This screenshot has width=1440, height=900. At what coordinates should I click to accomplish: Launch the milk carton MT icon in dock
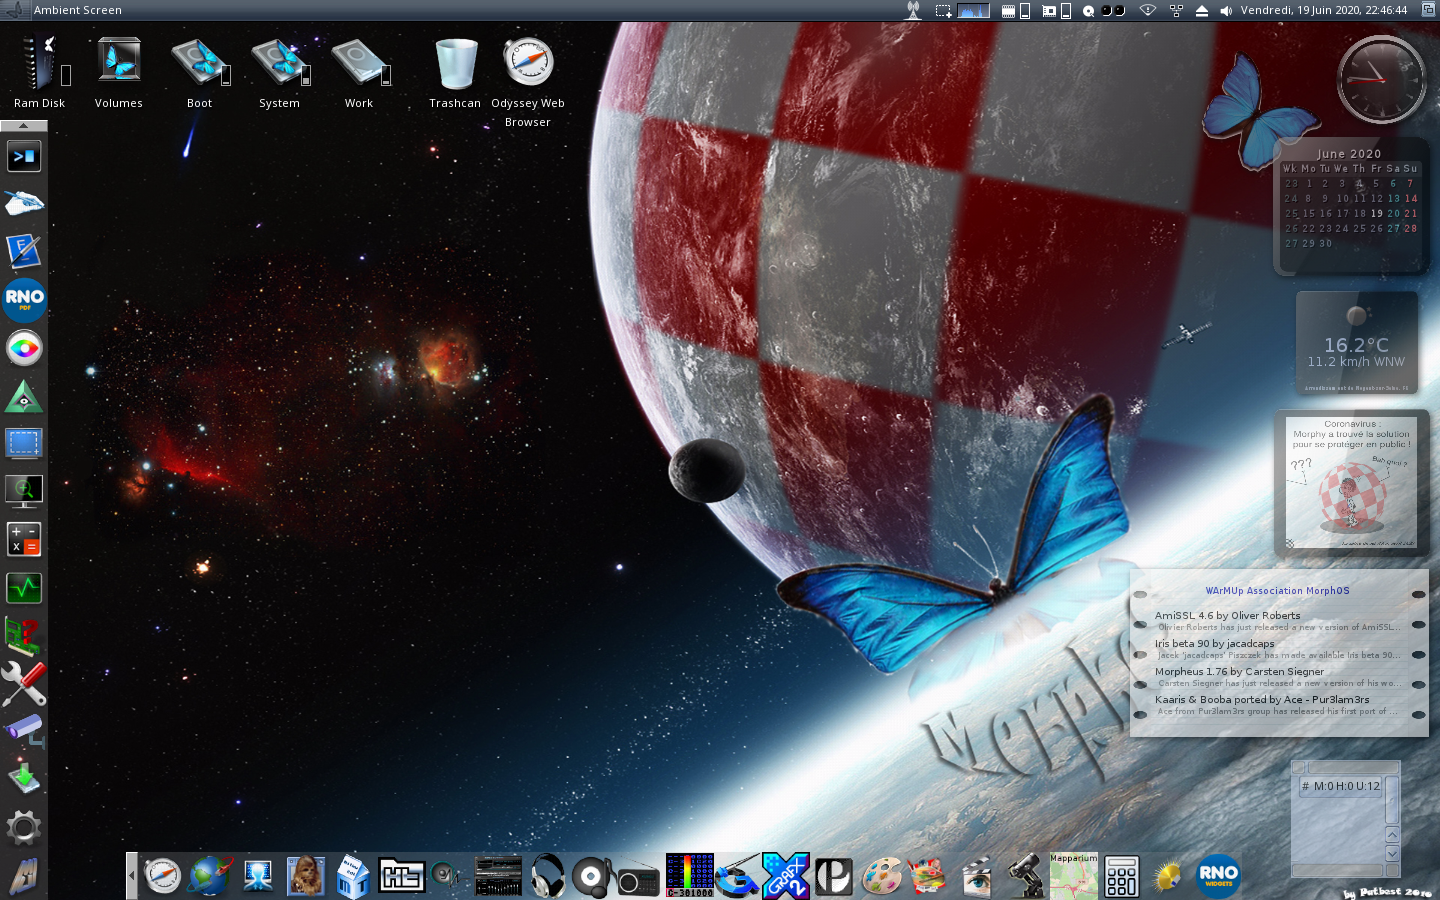tap(353, 876)
